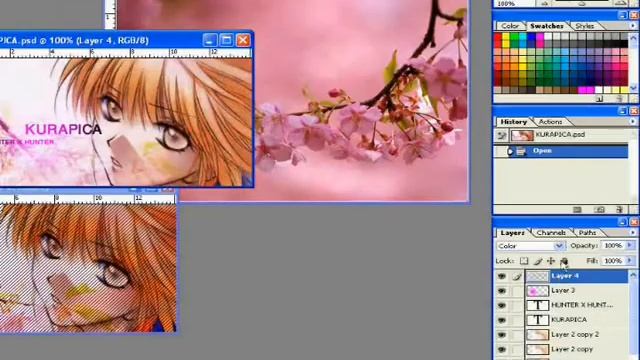Pick the pure blue swatch in the first row
The height and width of the screenshot is (360, 640).
coord(531,37)
